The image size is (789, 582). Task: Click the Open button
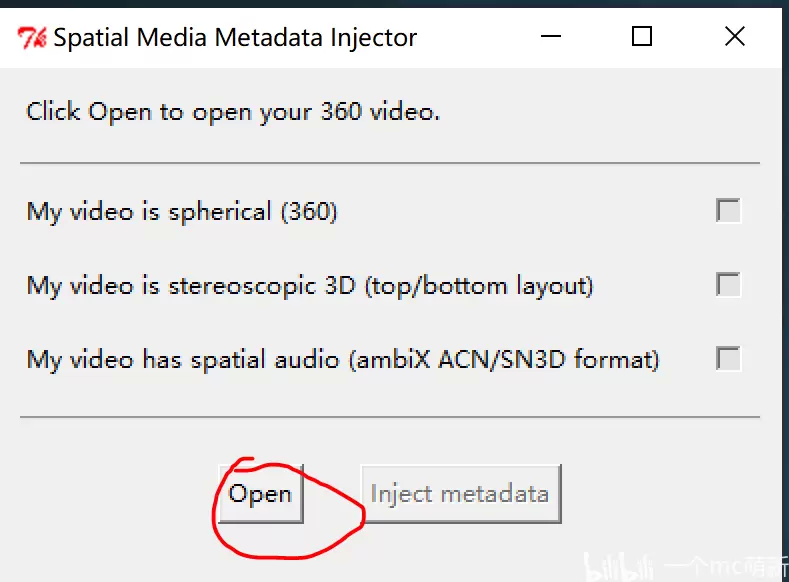pyautogui.click(x=261, y=494)
